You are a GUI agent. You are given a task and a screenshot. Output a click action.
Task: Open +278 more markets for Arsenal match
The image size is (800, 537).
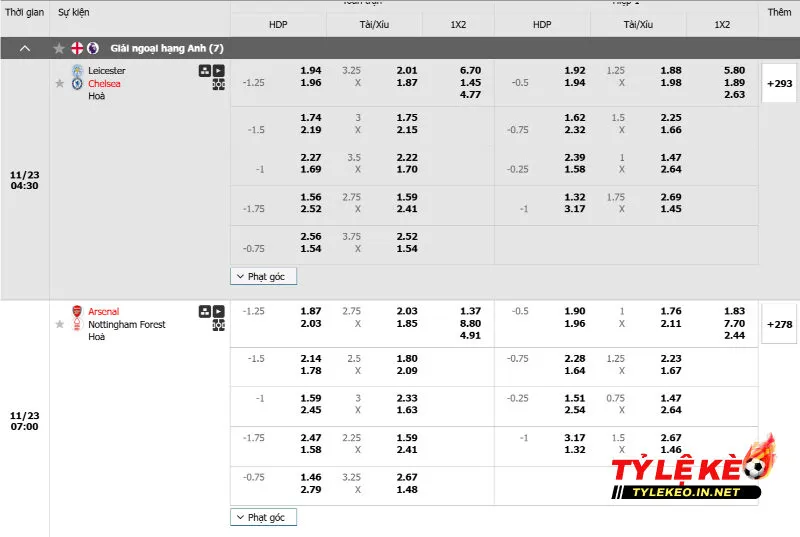(779, 324)
